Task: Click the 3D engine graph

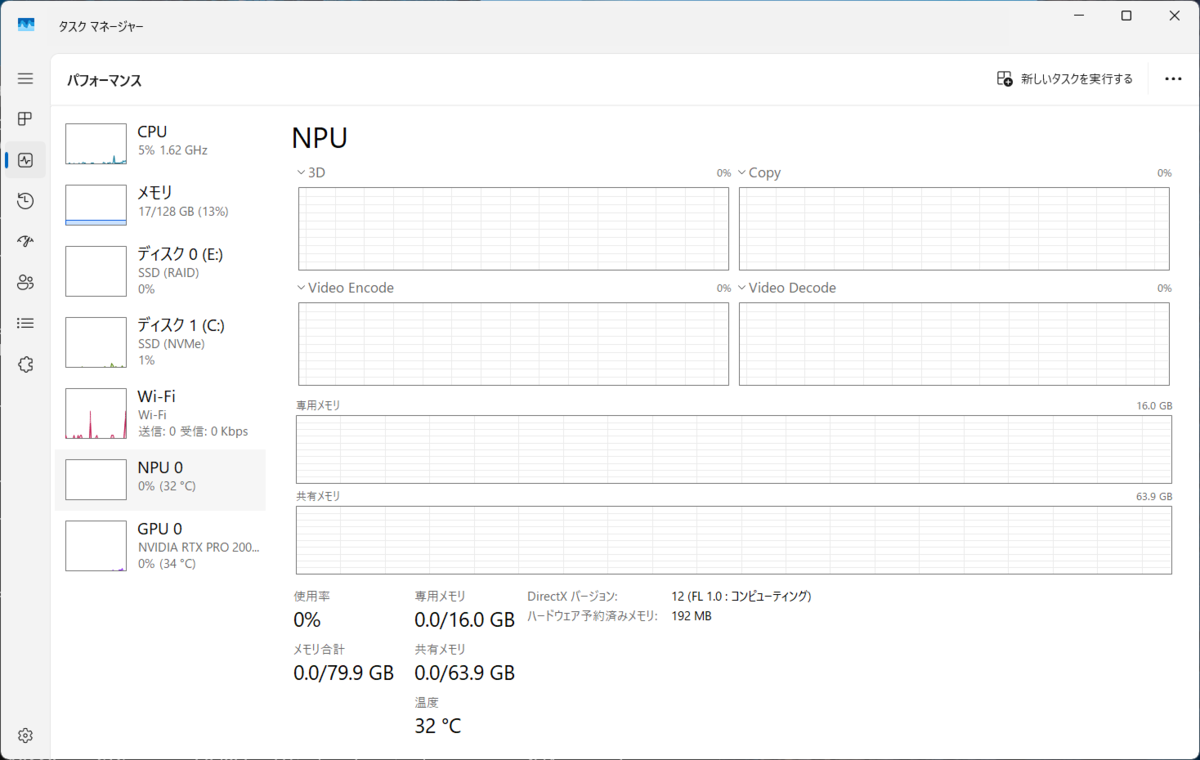Action: [x=513, y=228]
